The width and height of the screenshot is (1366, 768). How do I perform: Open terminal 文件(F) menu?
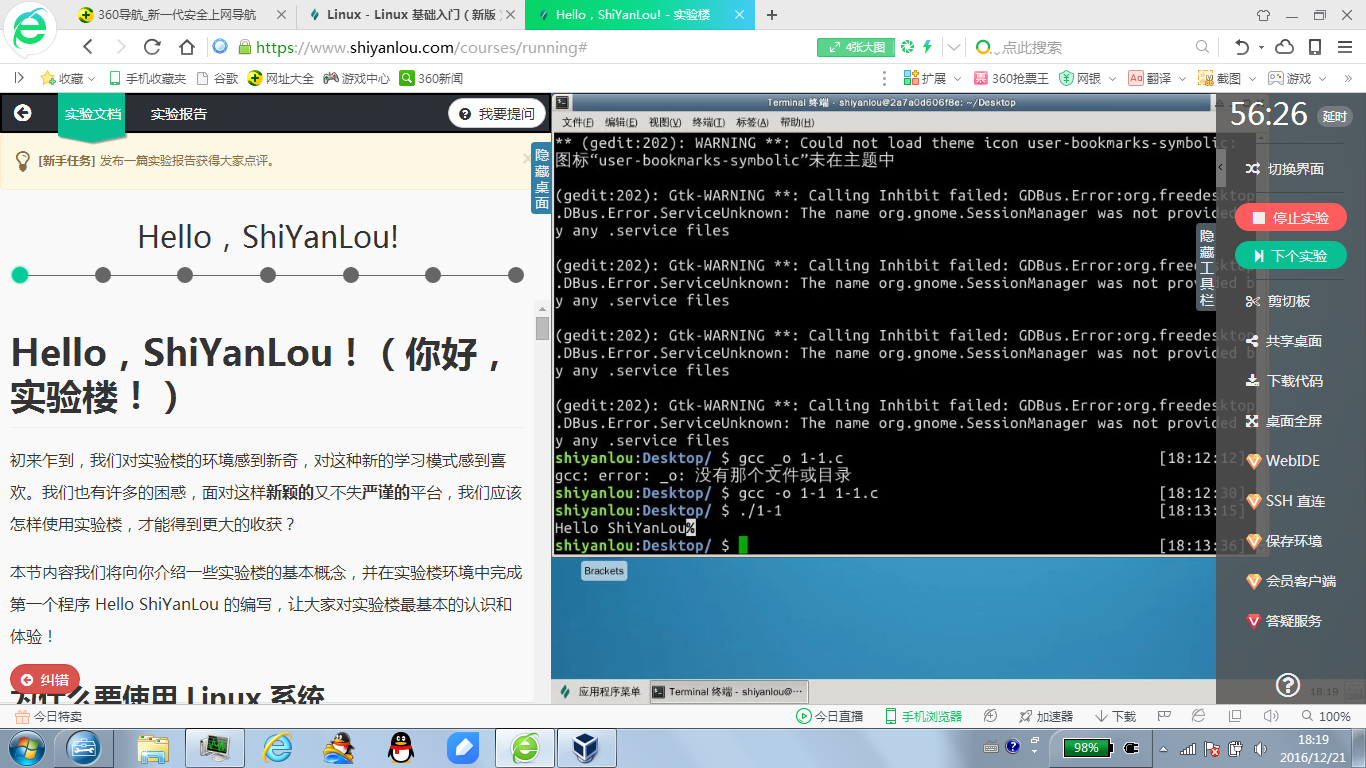pos(577,122)
